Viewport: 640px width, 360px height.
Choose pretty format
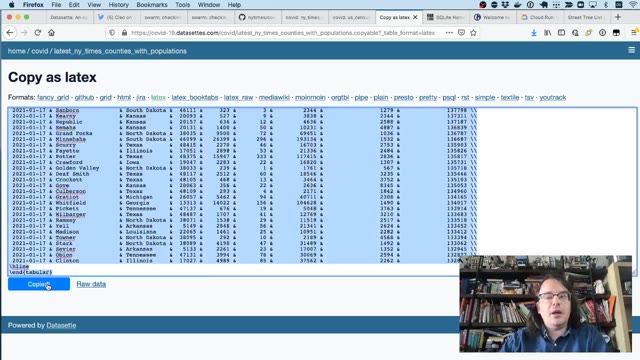tap(428, 98)
